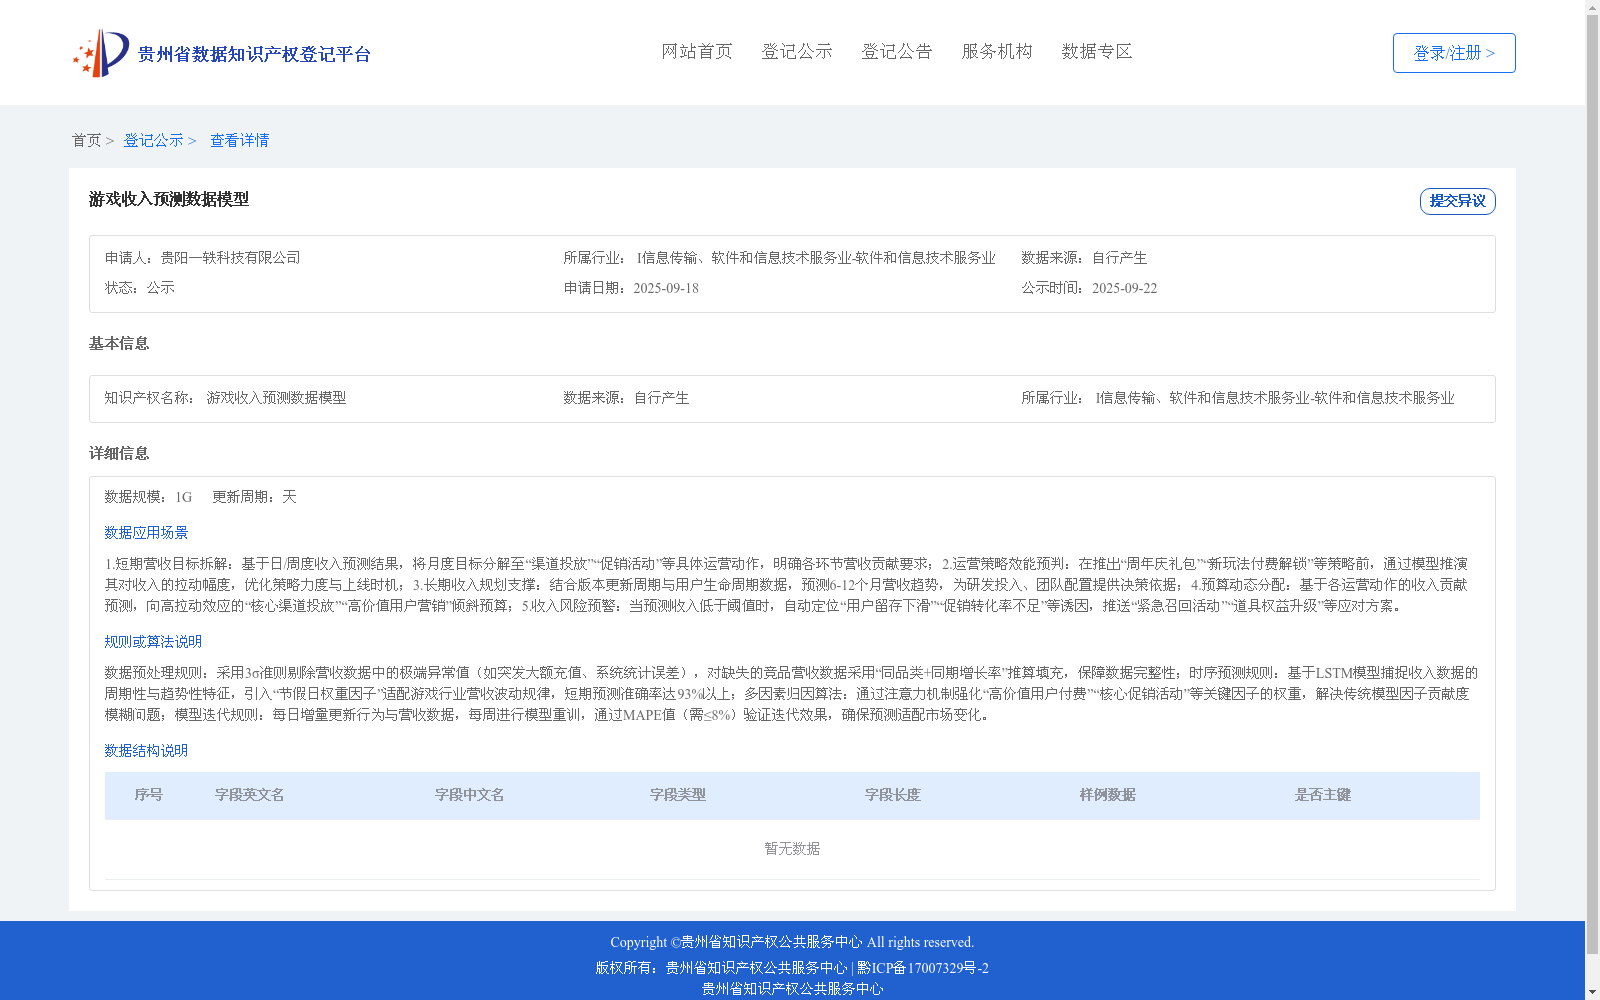Go to 登记公示 menu item
Image resolution: width=1600 pixels, height=1000 pixels.
click(x=797, y=52)
